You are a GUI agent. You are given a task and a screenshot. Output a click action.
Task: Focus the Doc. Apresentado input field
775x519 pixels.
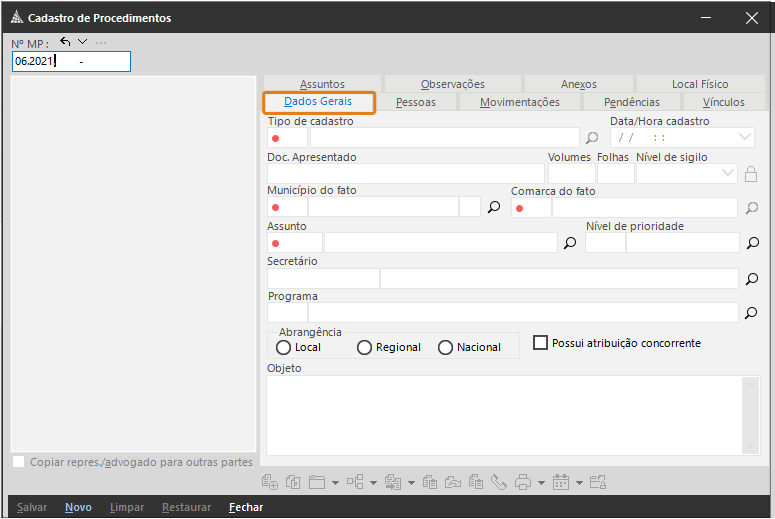(x=406, y=173)
